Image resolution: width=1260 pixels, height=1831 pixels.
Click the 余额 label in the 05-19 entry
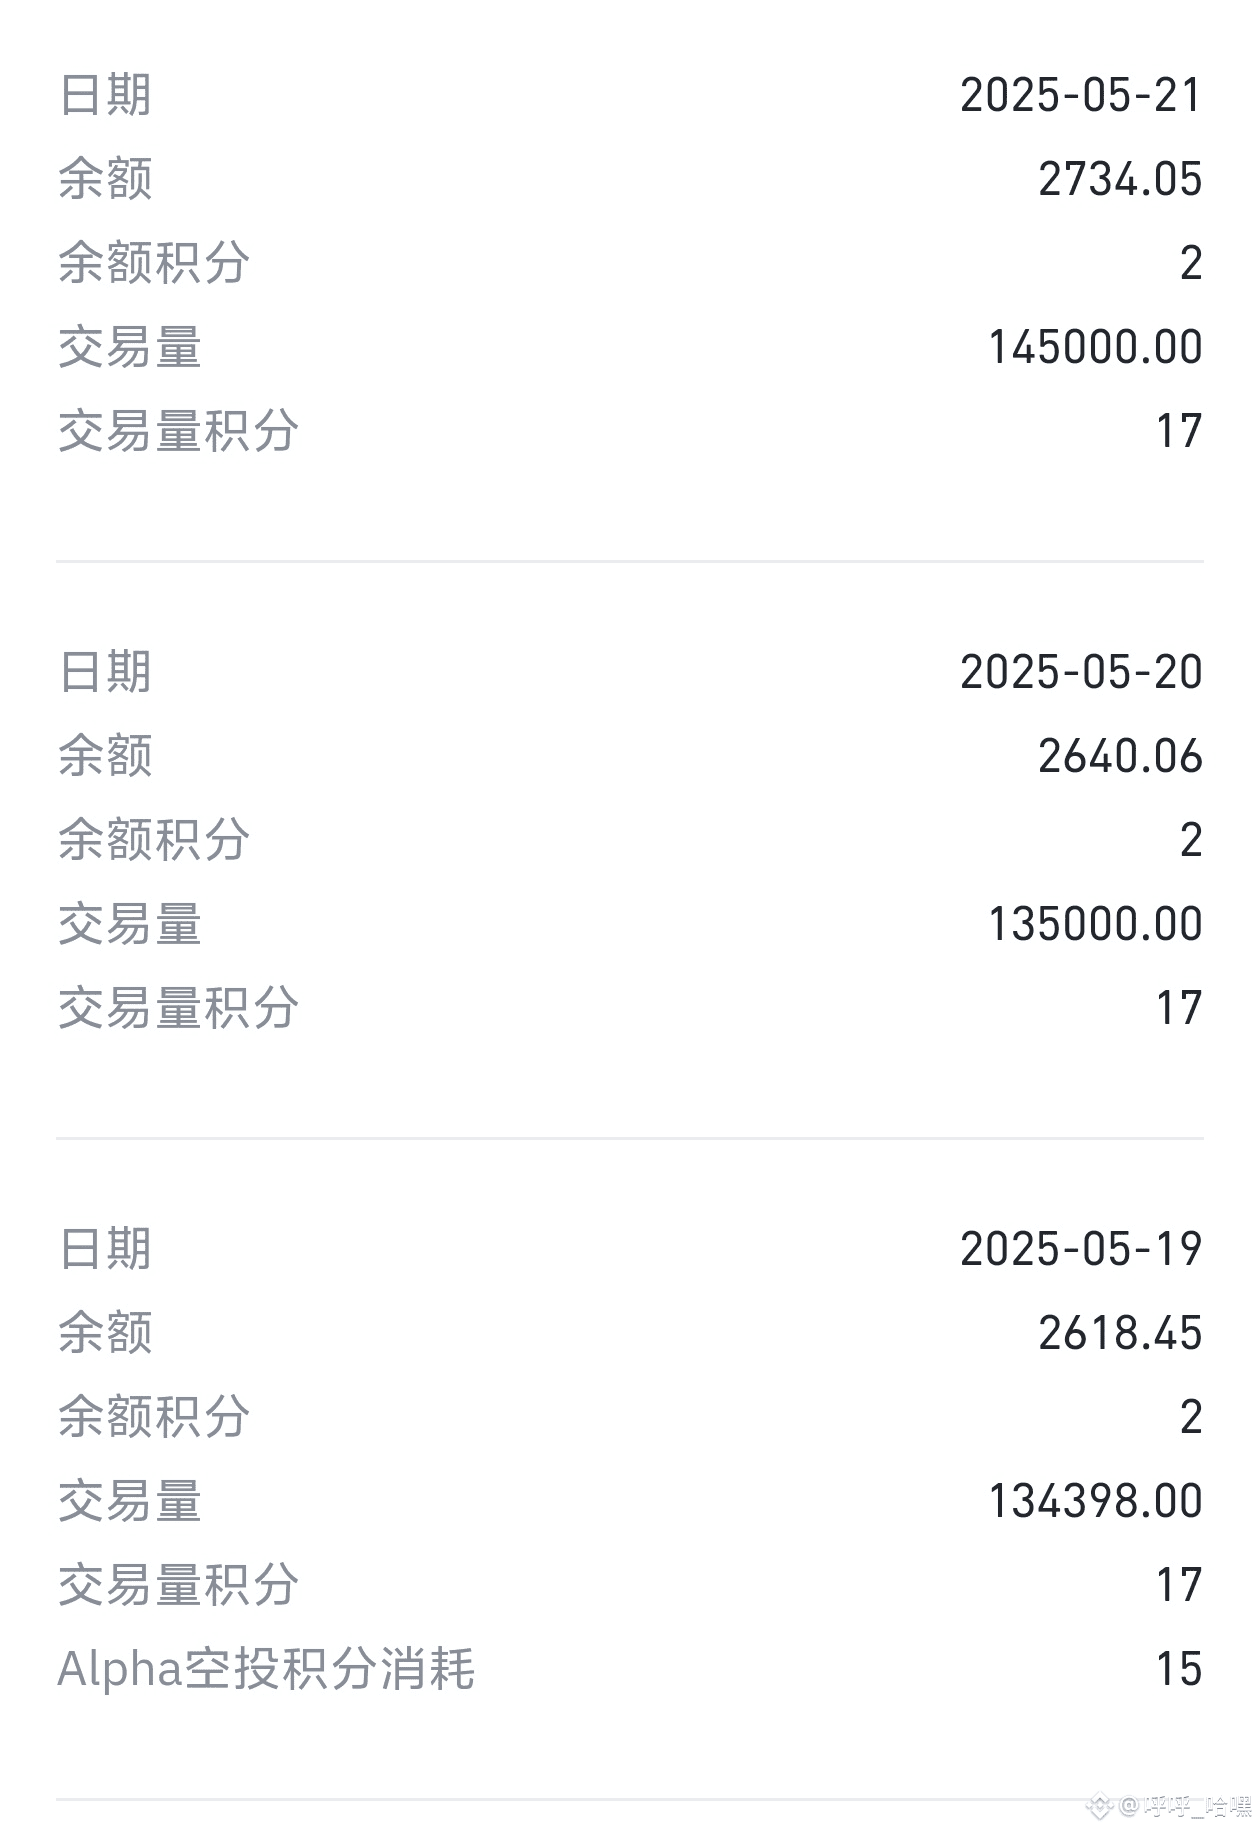click(105, 1333)
